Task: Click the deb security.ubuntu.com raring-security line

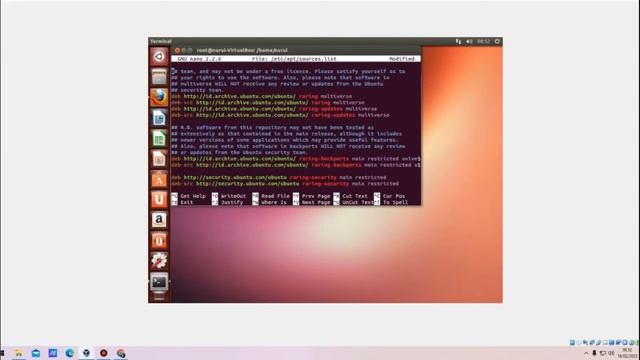Action: (279, 178)
